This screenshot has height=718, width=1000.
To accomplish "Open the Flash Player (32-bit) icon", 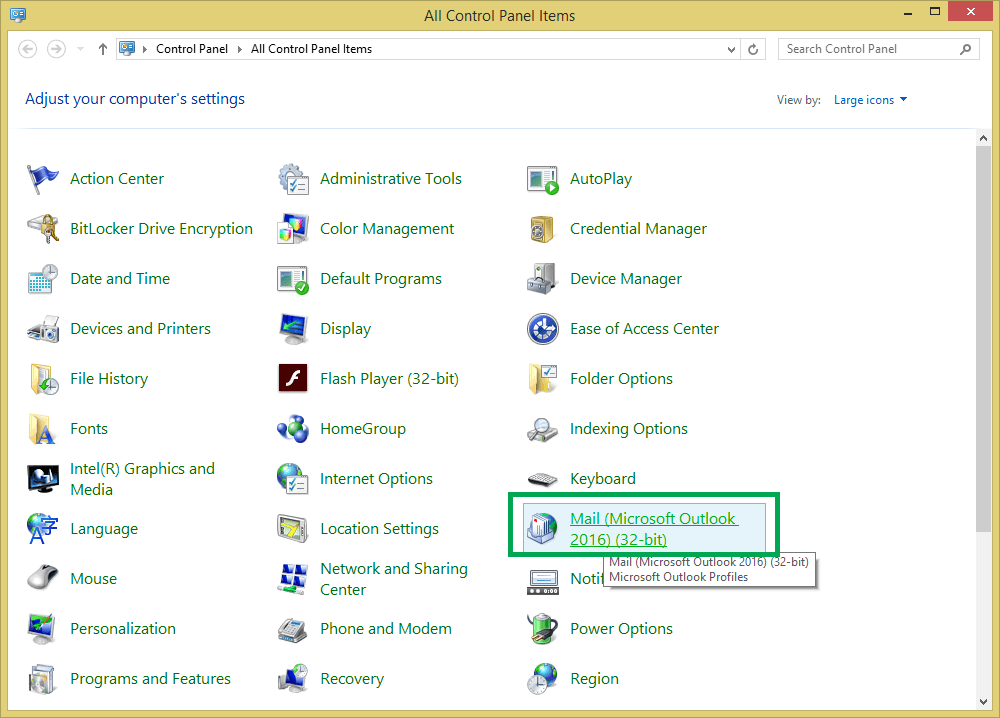I will [x=293, y=379].
